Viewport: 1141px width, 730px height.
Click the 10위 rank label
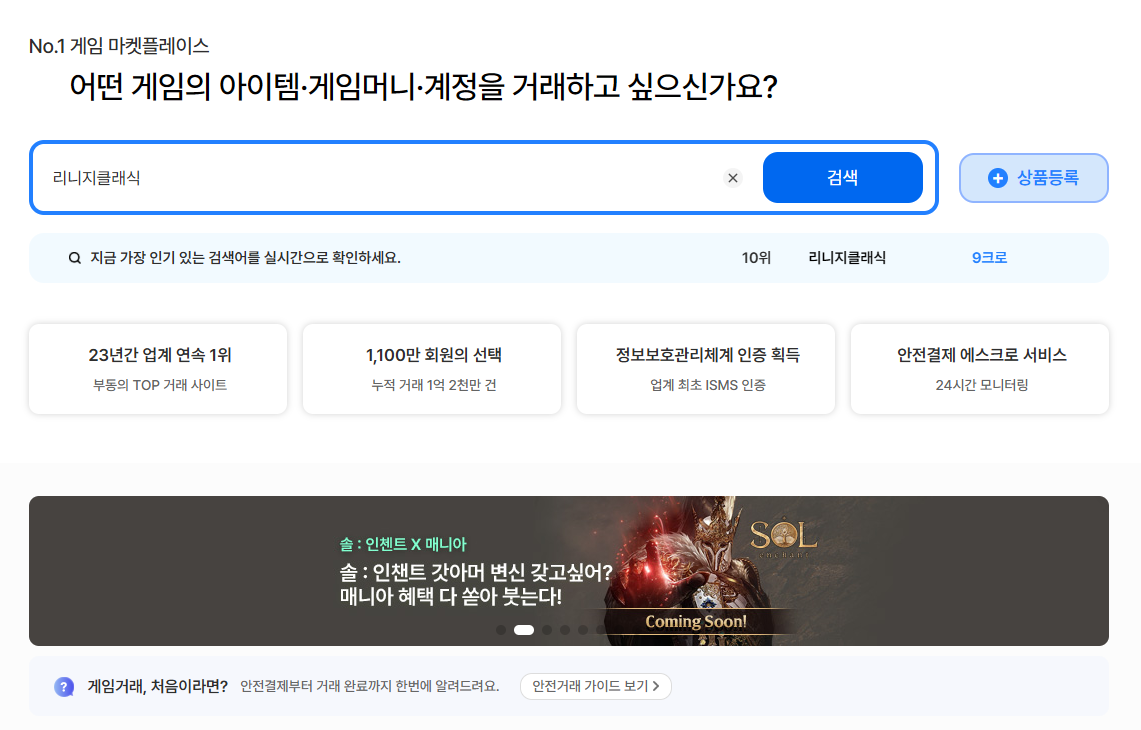[x=756, y=258]
